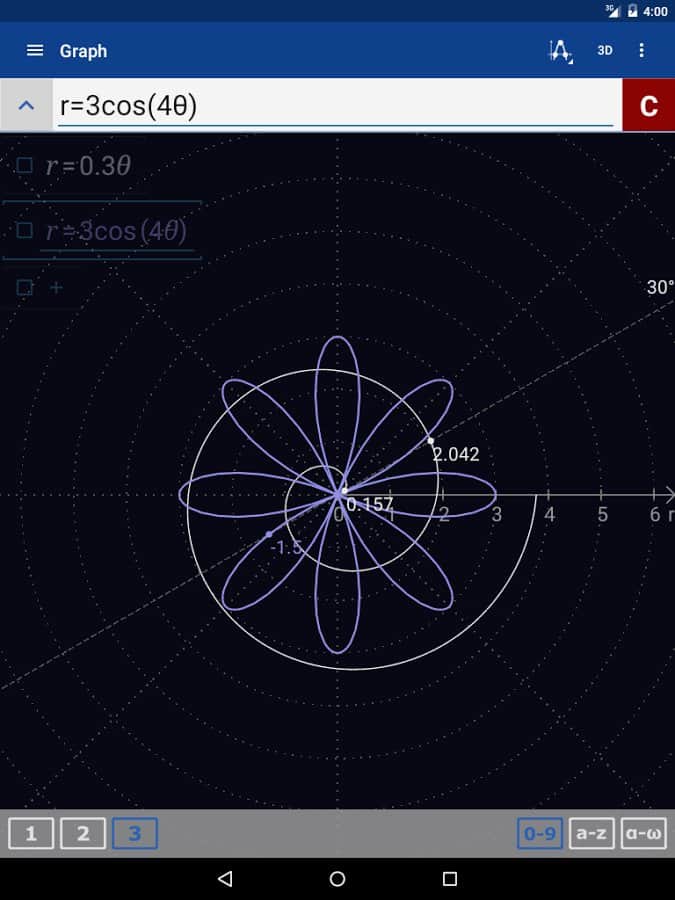Tap the graph trace analysis icon
The width and height of the screenshot is (675, 900).
pyautogui.click(x=561, y=51)
